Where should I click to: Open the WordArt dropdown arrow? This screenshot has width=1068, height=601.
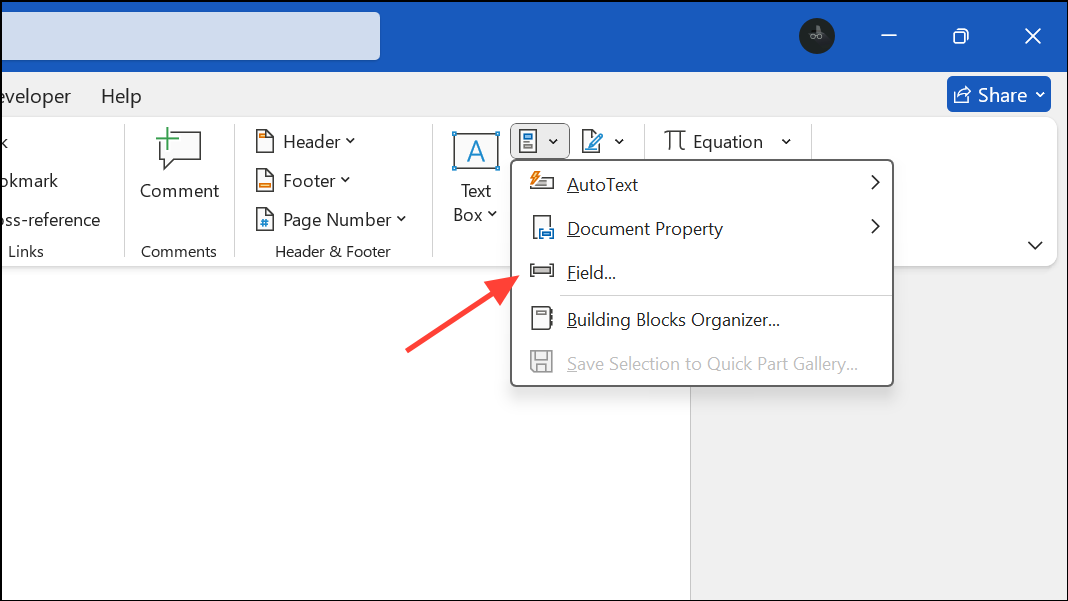click(618, 141)
